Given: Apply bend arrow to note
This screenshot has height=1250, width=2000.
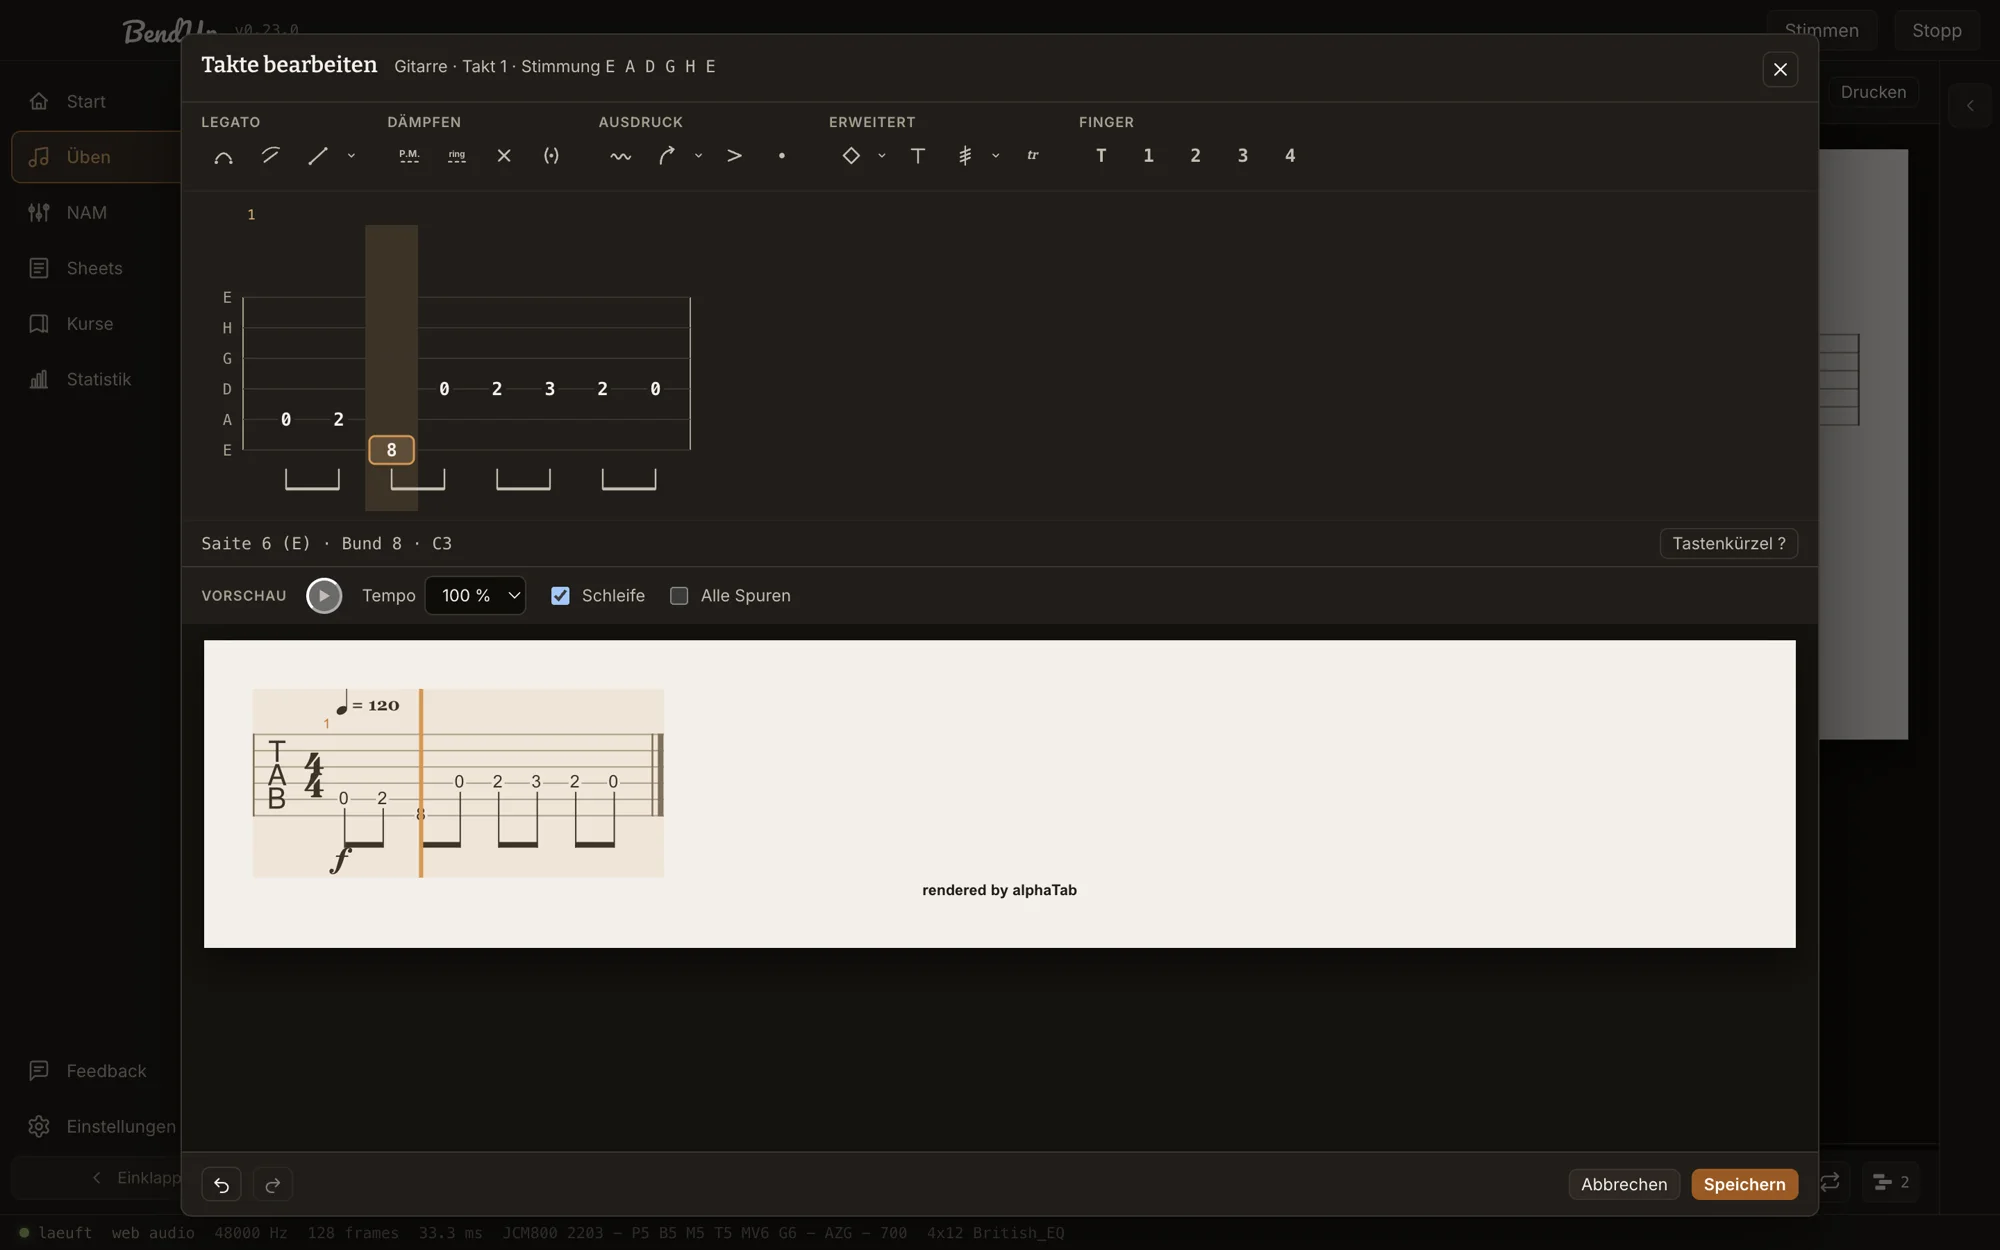Looking at the screenshot, I should coord(667,156).
